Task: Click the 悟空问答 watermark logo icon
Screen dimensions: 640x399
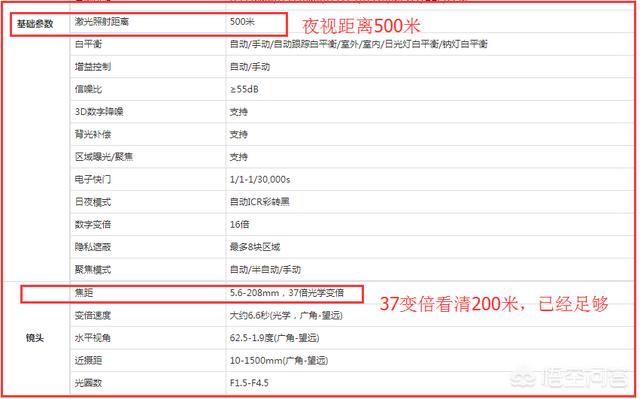Action: [x=523, y=379]
